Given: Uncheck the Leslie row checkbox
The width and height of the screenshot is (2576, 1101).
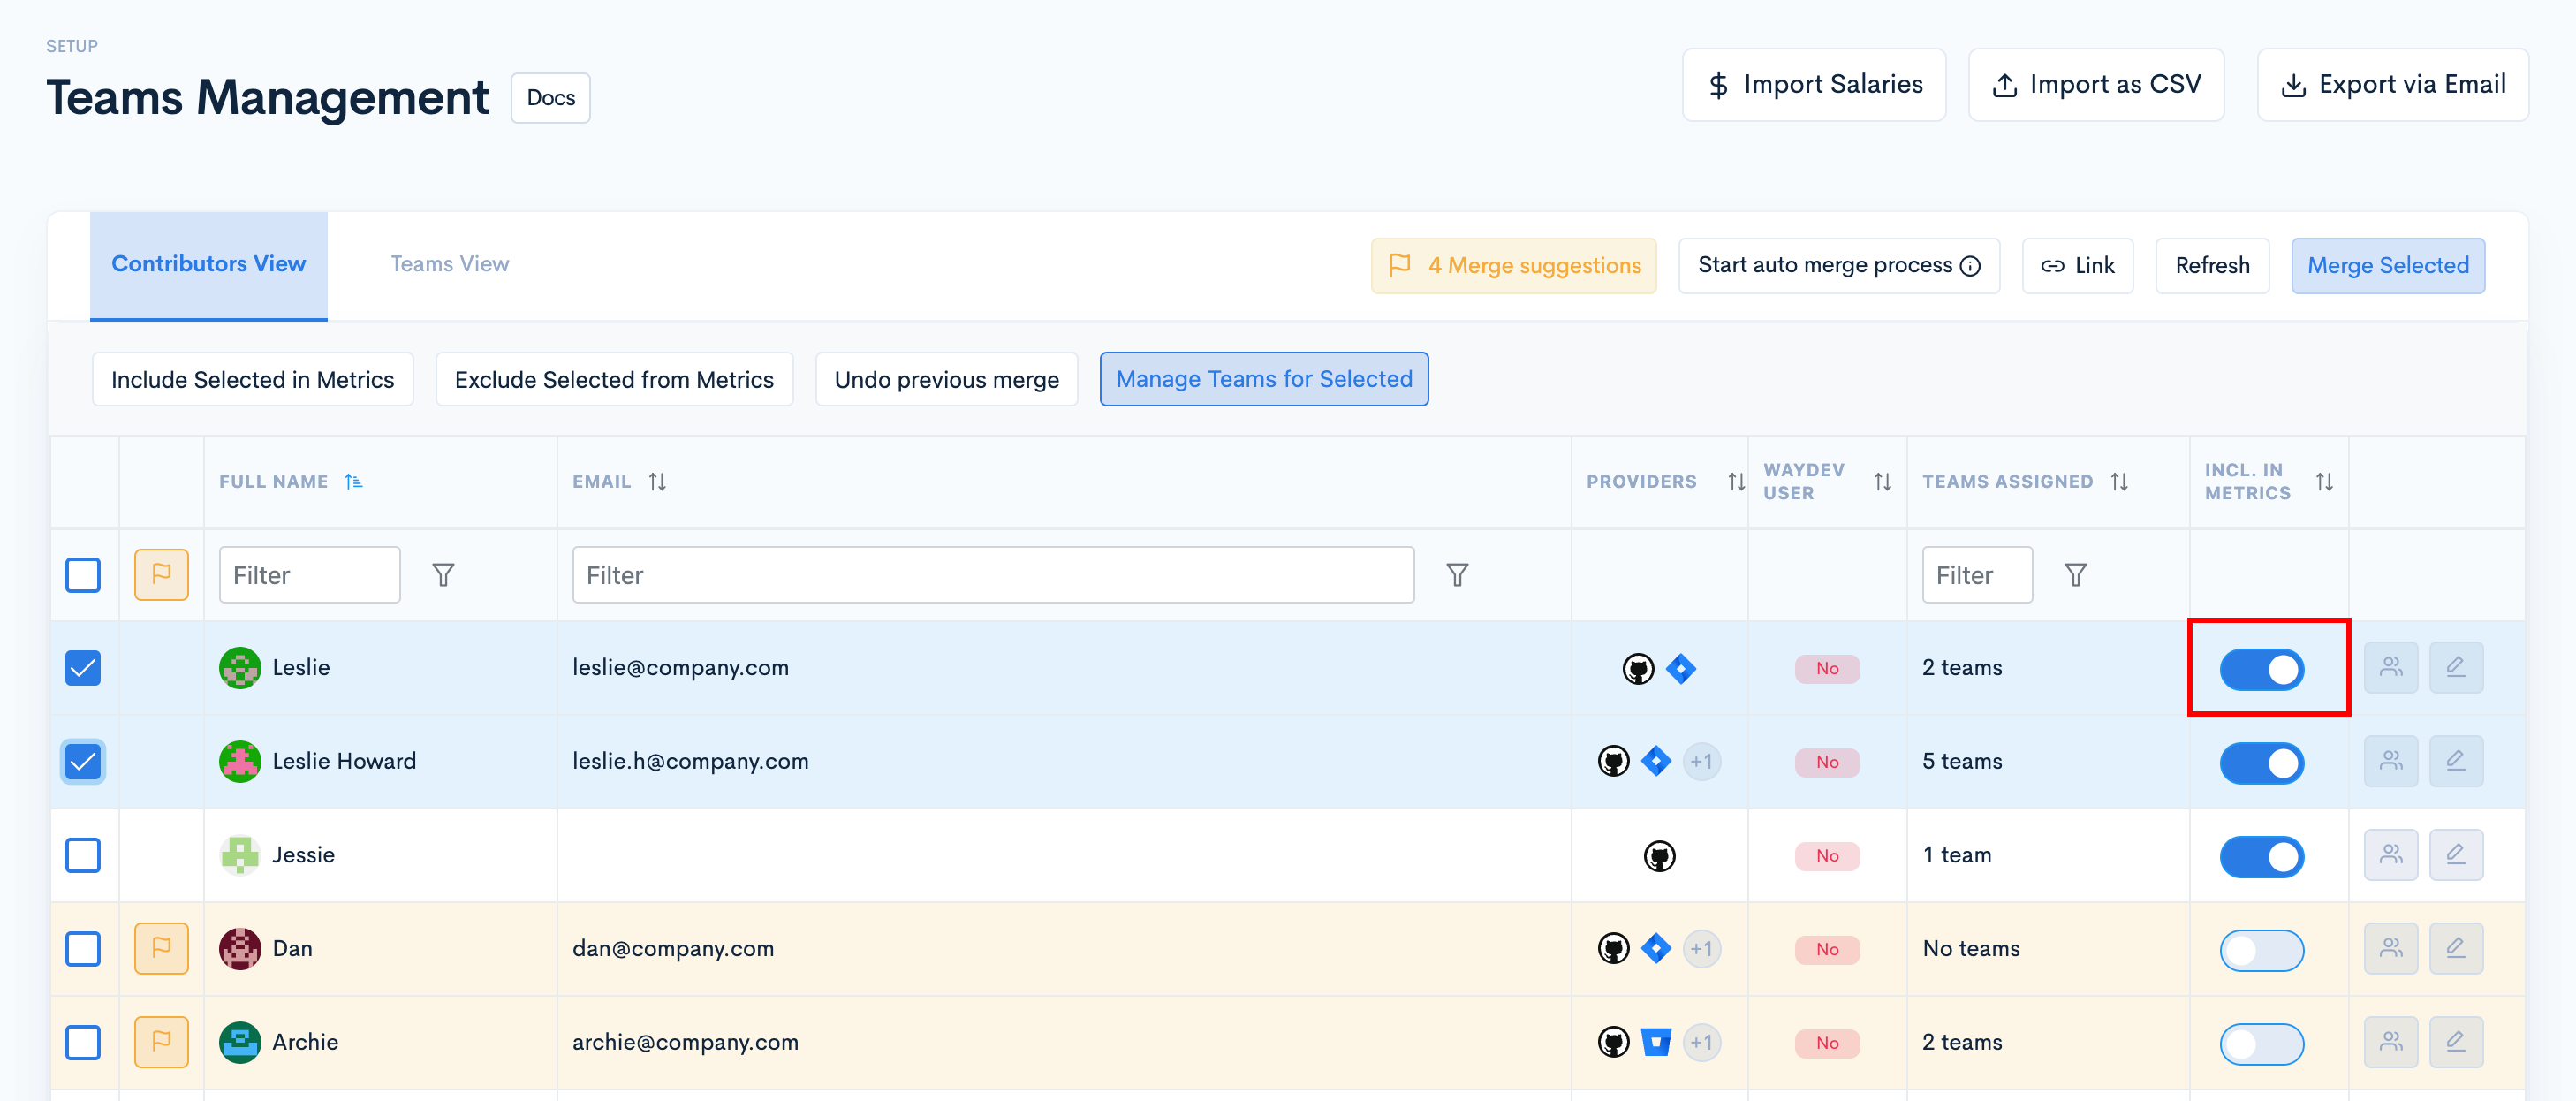Looking at the screenshot, I should [x=83, y=668].
